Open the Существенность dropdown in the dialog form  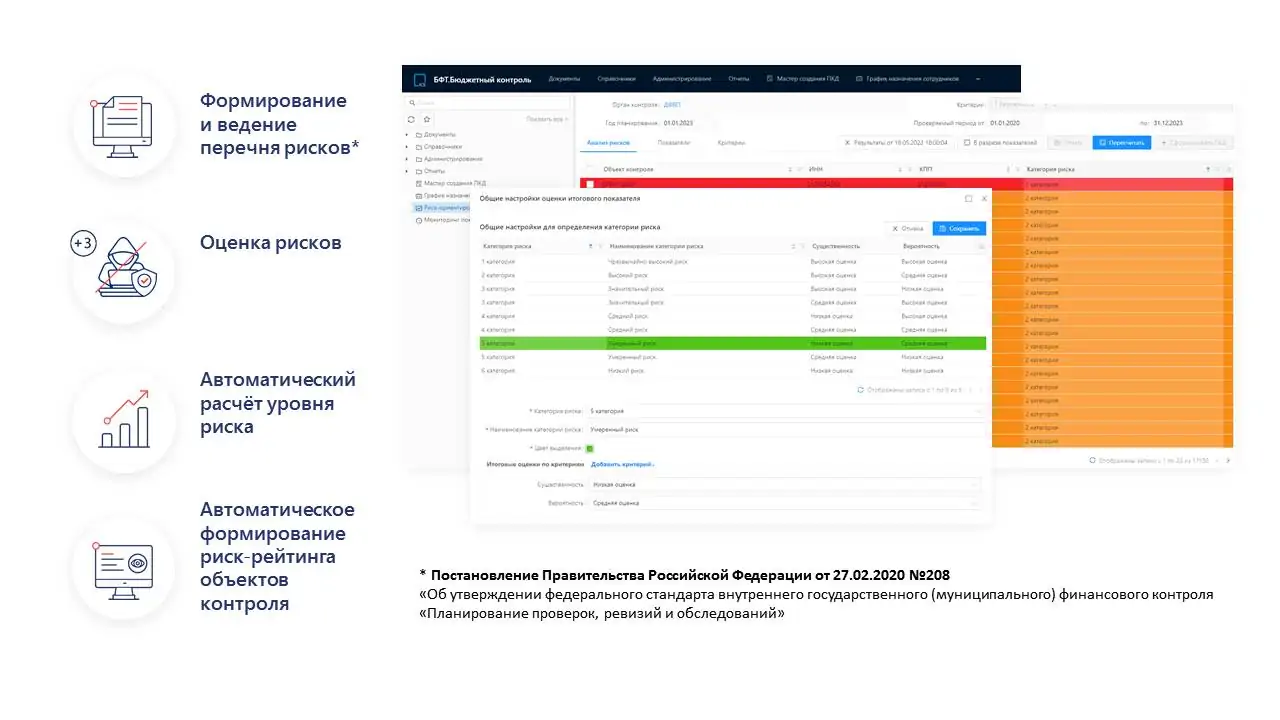[785, 484]
